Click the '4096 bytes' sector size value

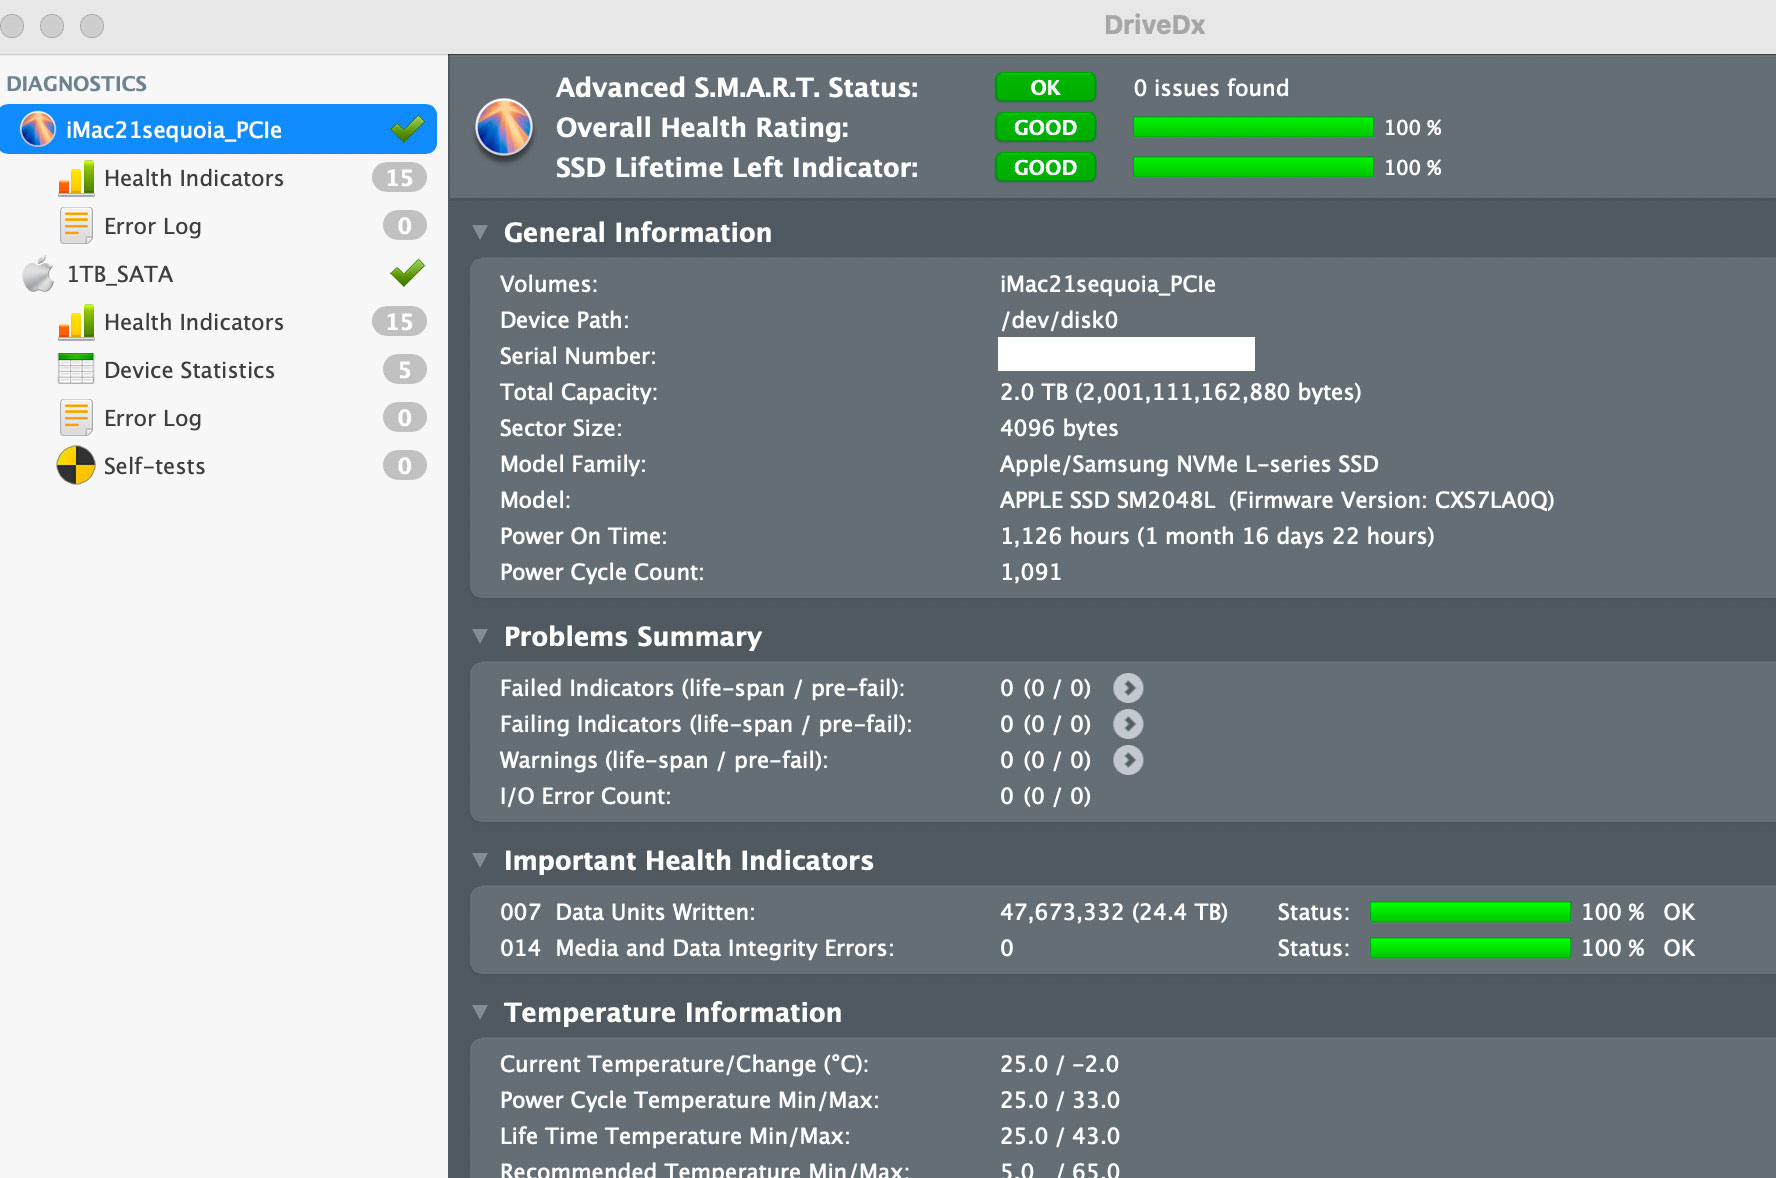point(1059,428)
